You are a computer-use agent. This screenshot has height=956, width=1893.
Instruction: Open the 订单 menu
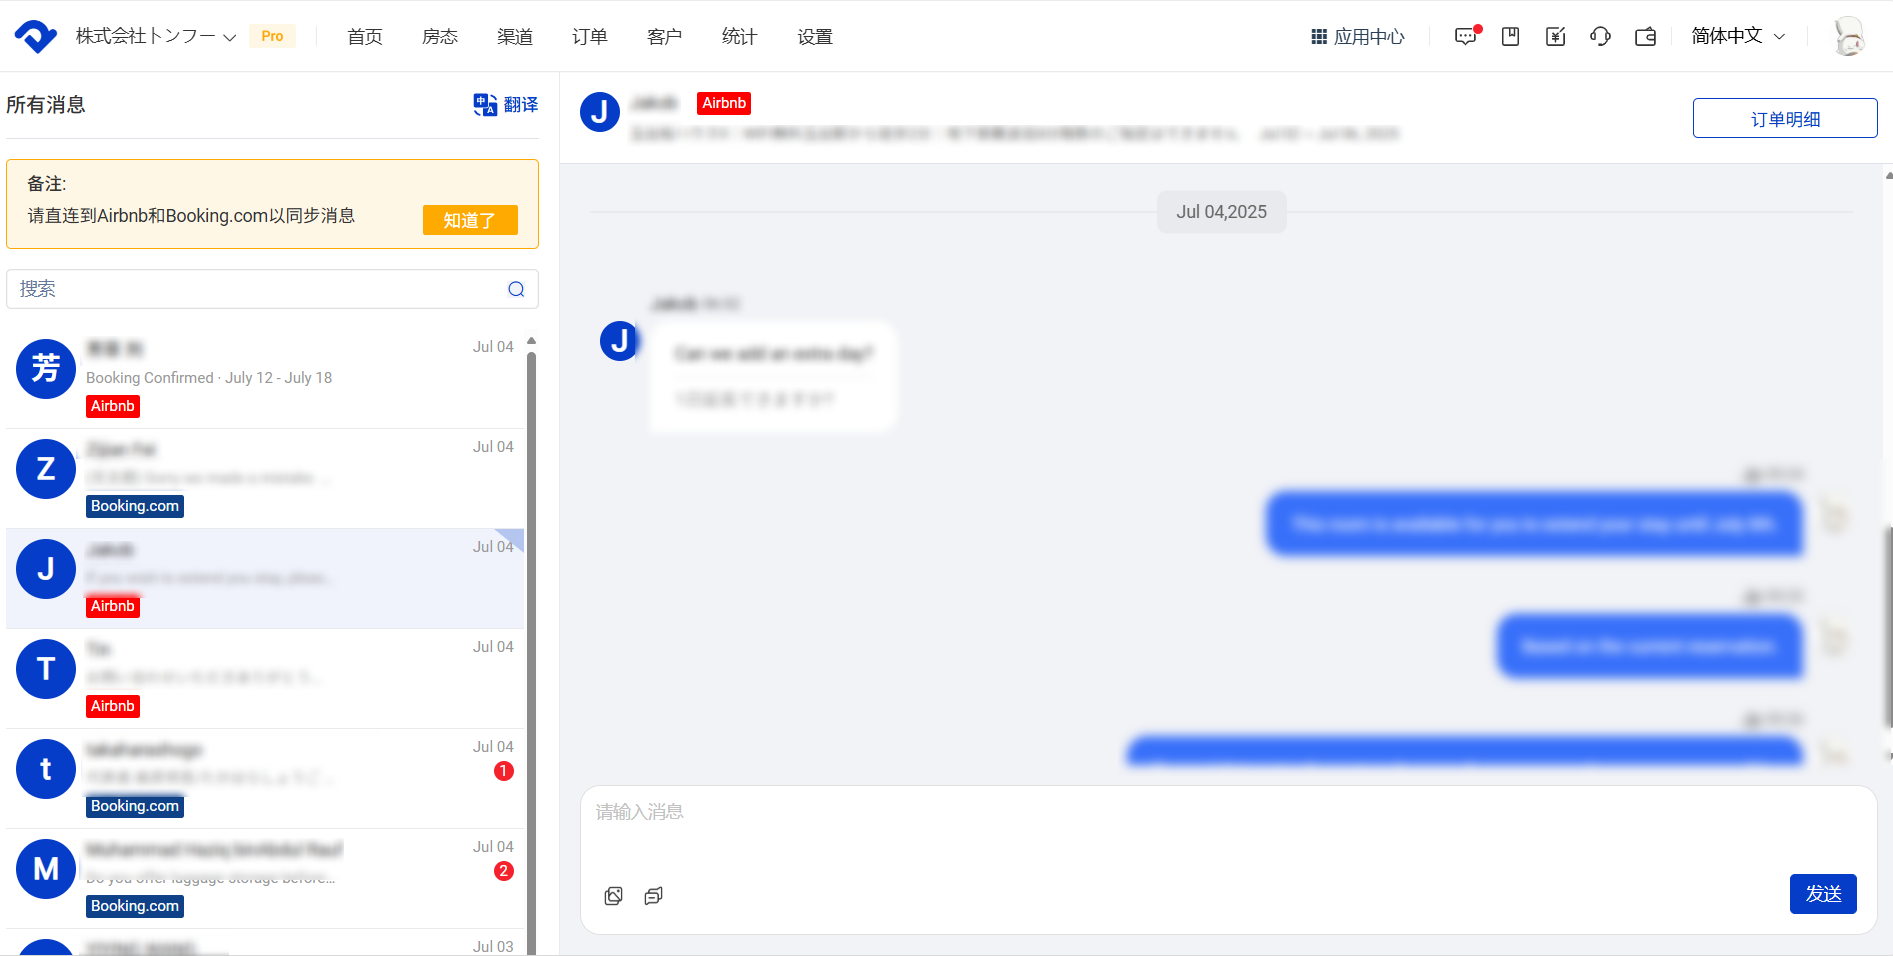click(590, 37)
